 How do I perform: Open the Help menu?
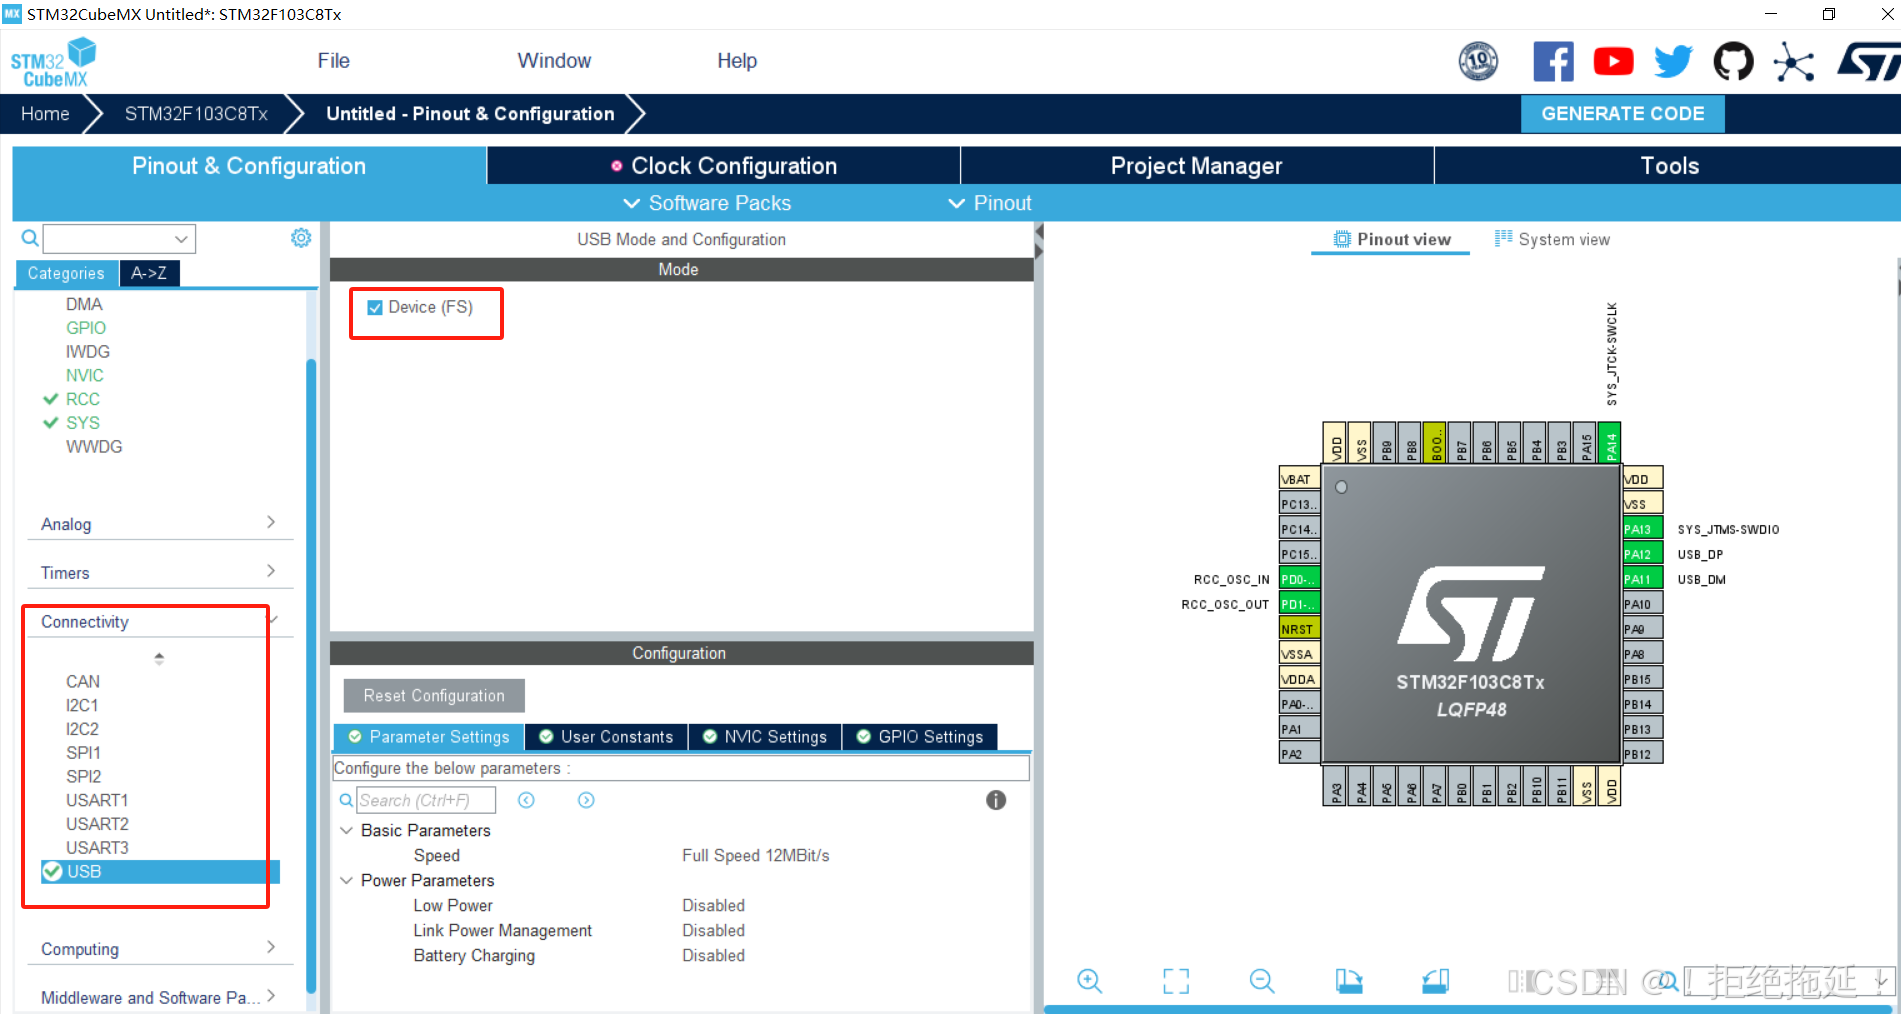pyautogui.click(x=737, y=61)
